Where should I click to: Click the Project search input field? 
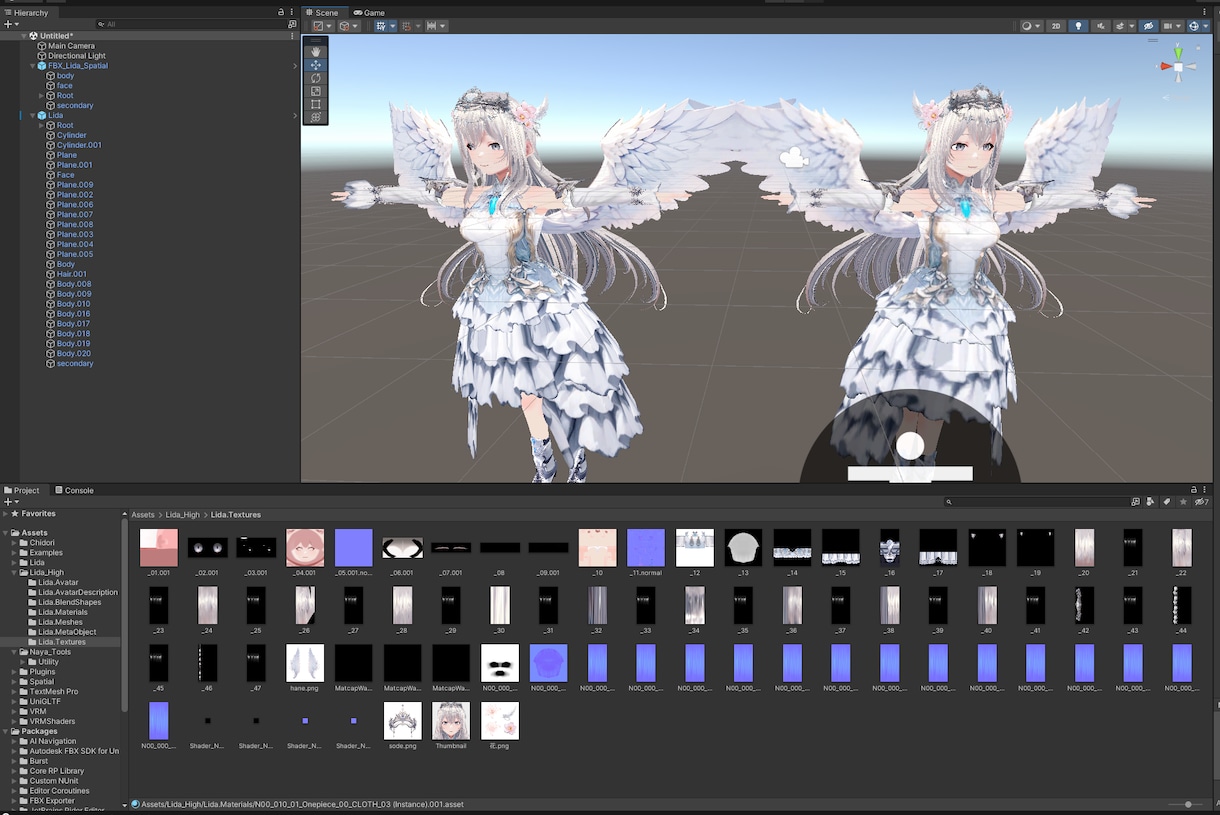click(1037, 502)
